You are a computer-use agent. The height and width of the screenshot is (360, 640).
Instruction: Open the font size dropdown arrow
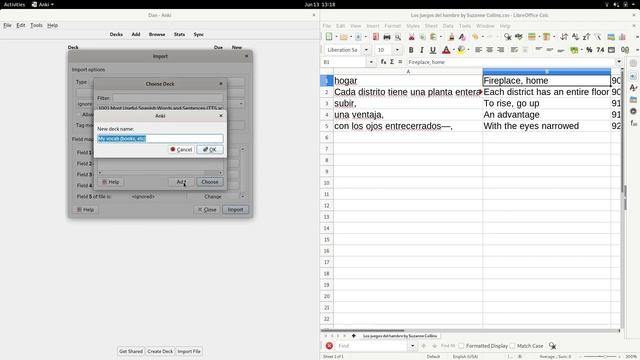pyautogui.click(x=397, y=50)
